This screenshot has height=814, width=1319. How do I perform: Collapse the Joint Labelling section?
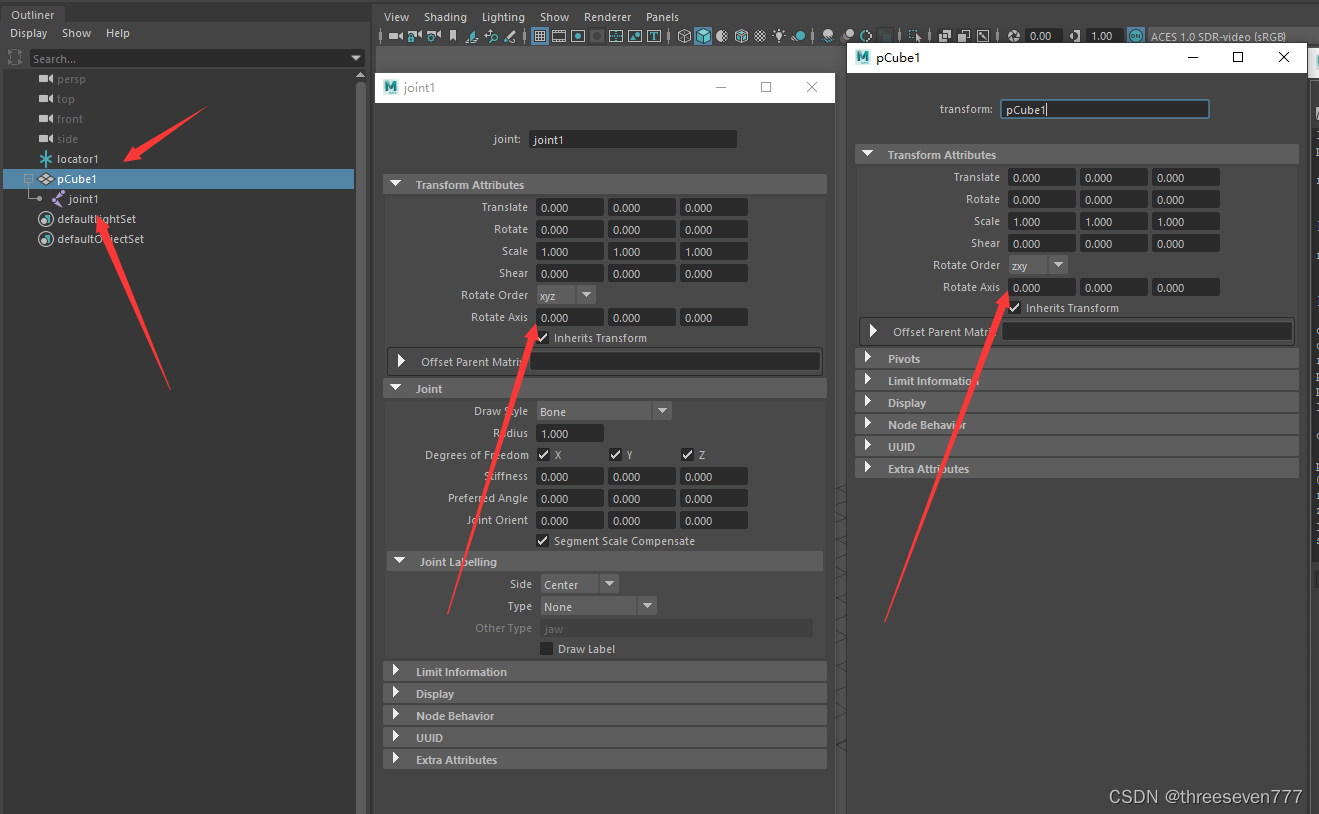pos(400,562)
